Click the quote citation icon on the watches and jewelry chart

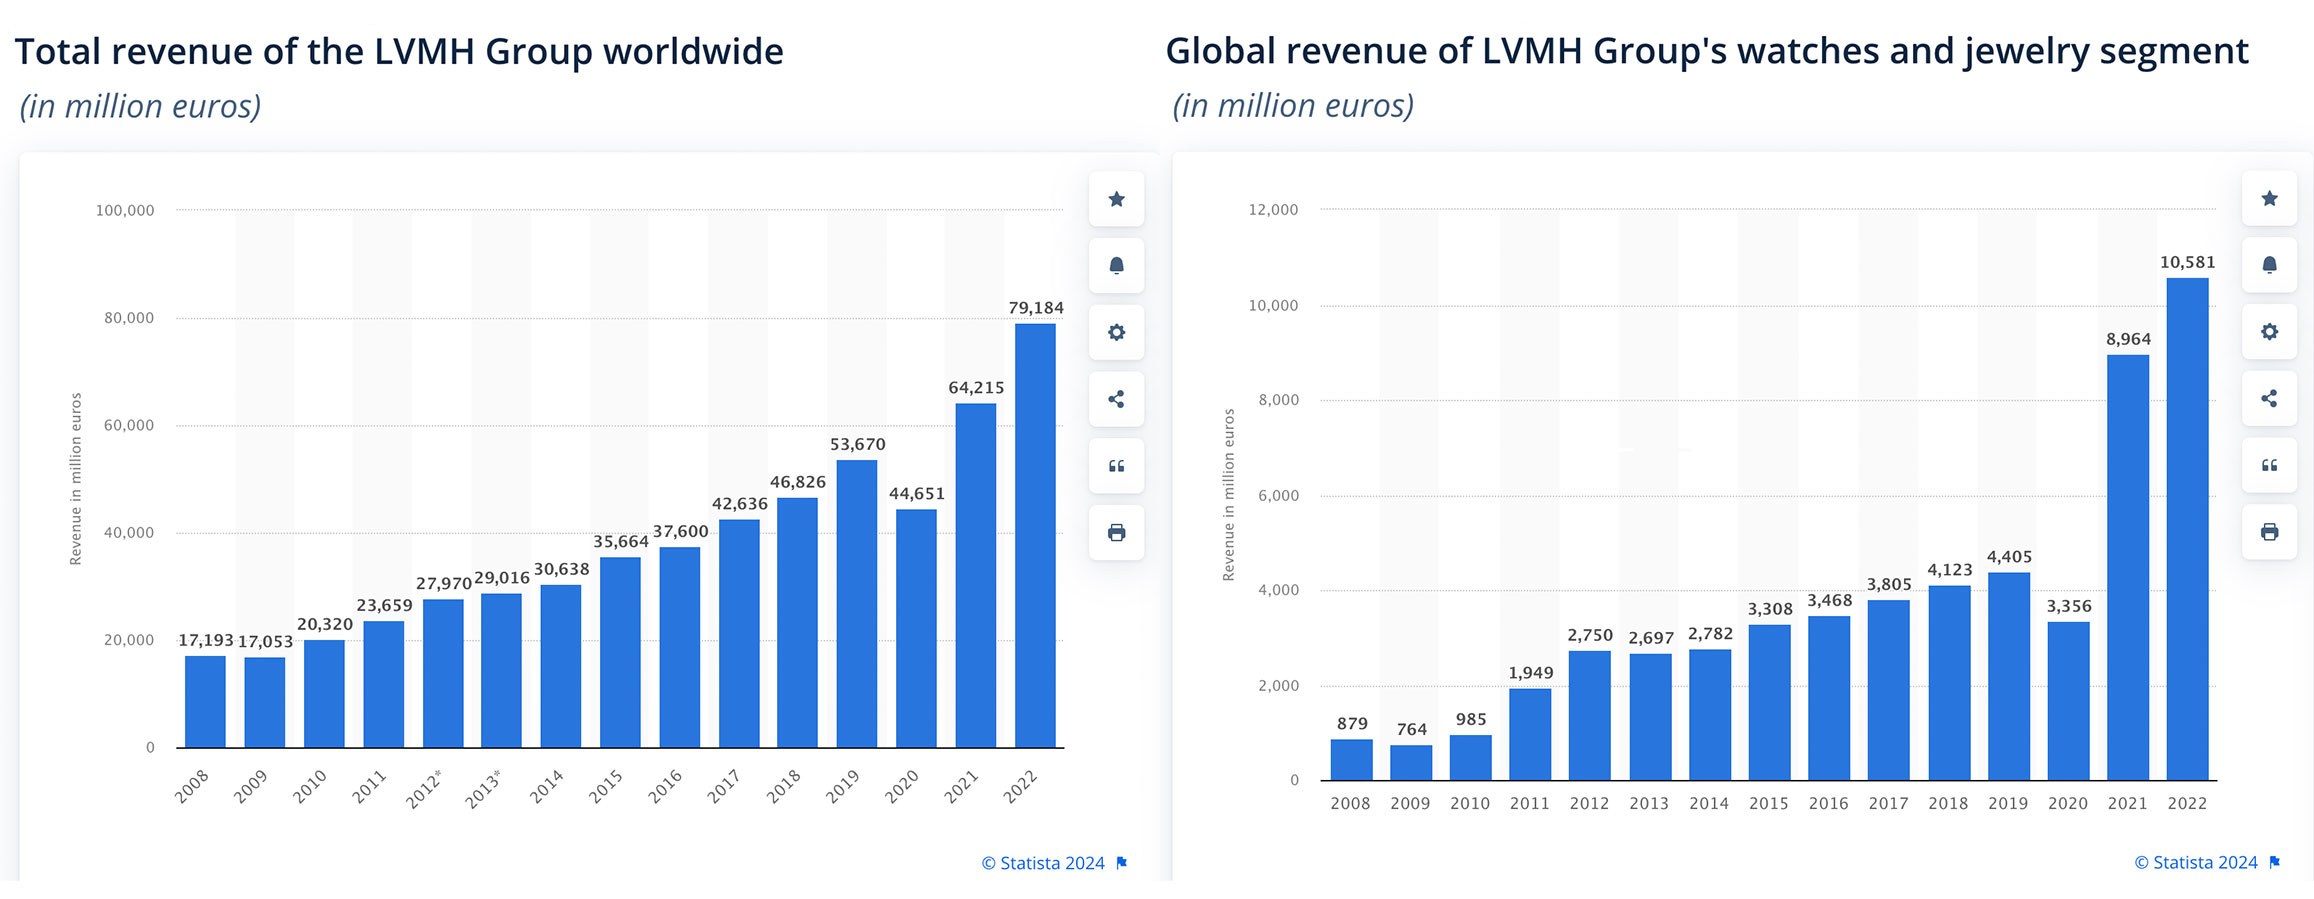2269,465
